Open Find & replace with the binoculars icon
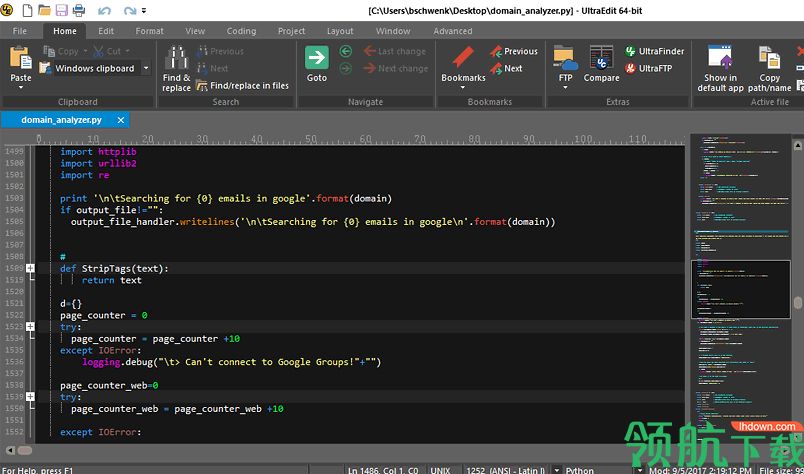The image size is (804, 474). coord(176,57)
